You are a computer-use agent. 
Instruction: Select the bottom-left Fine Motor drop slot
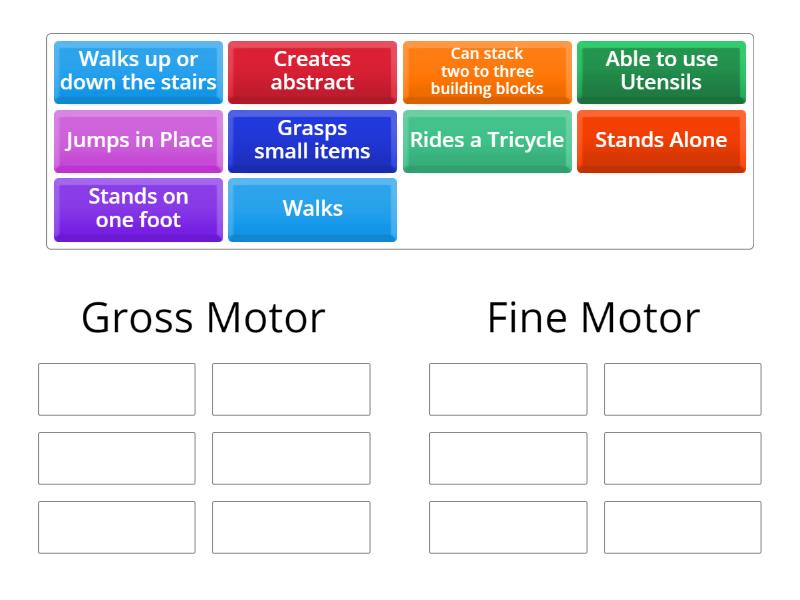tap(508, 527)
